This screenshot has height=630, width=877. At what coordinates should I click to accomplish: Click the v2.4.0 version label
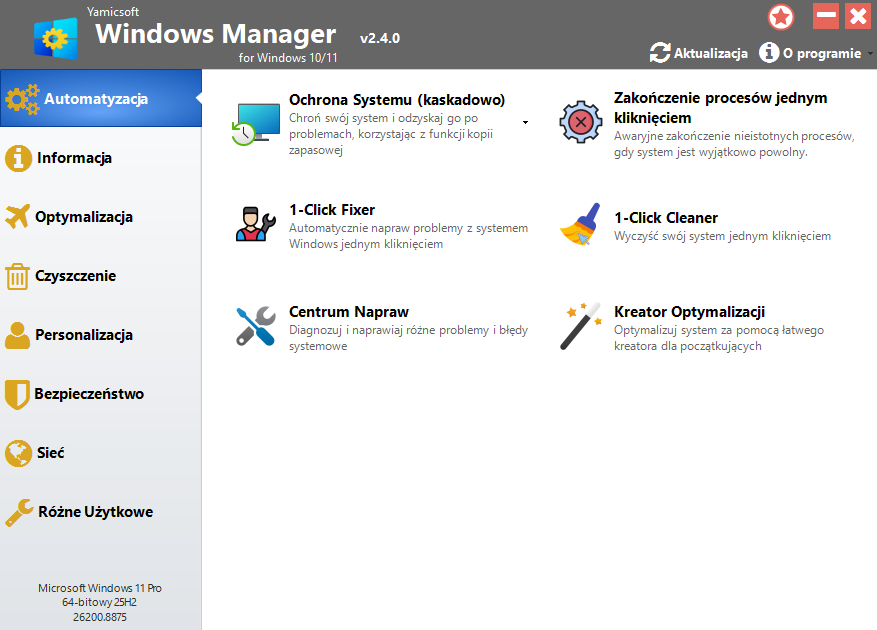[x=380, y=38]
